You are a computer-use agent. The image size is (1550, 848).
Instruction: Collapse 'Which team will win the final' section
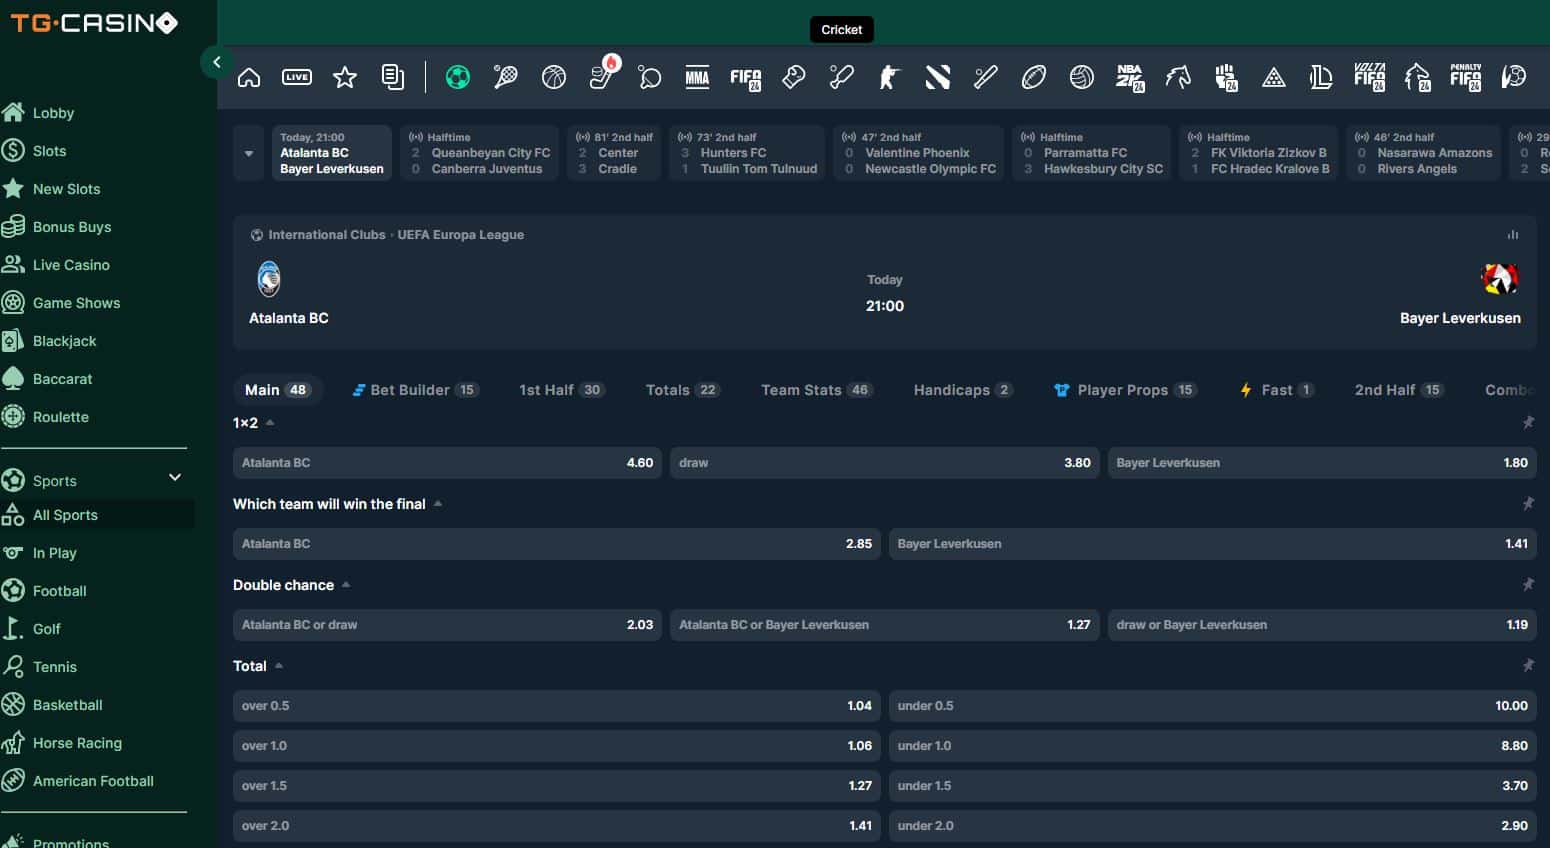(438, 504)
